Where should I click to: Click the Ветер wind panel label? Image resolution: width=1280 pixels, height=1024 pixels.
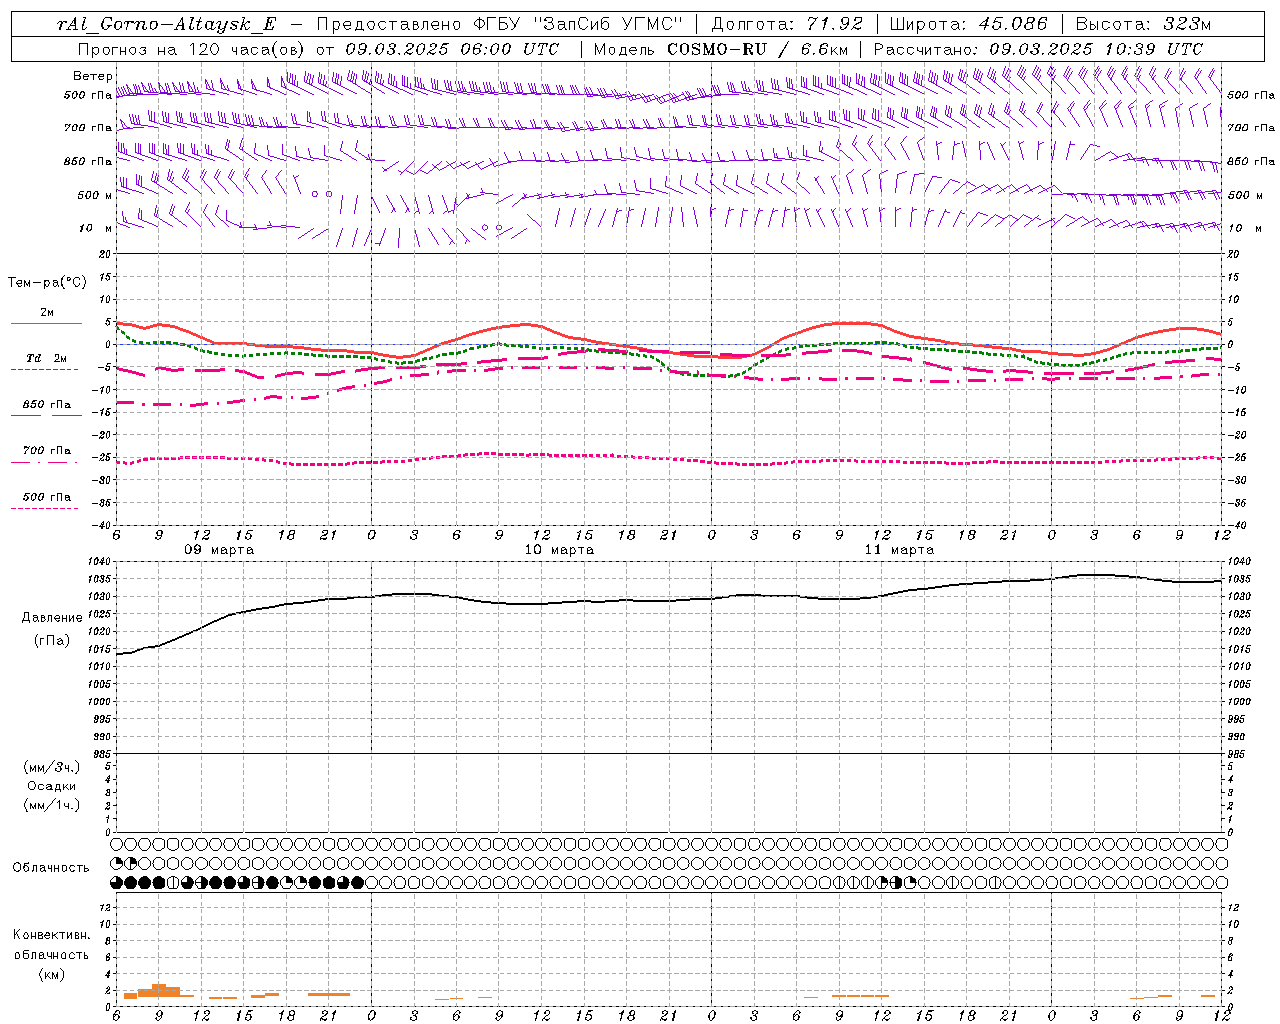93,76
